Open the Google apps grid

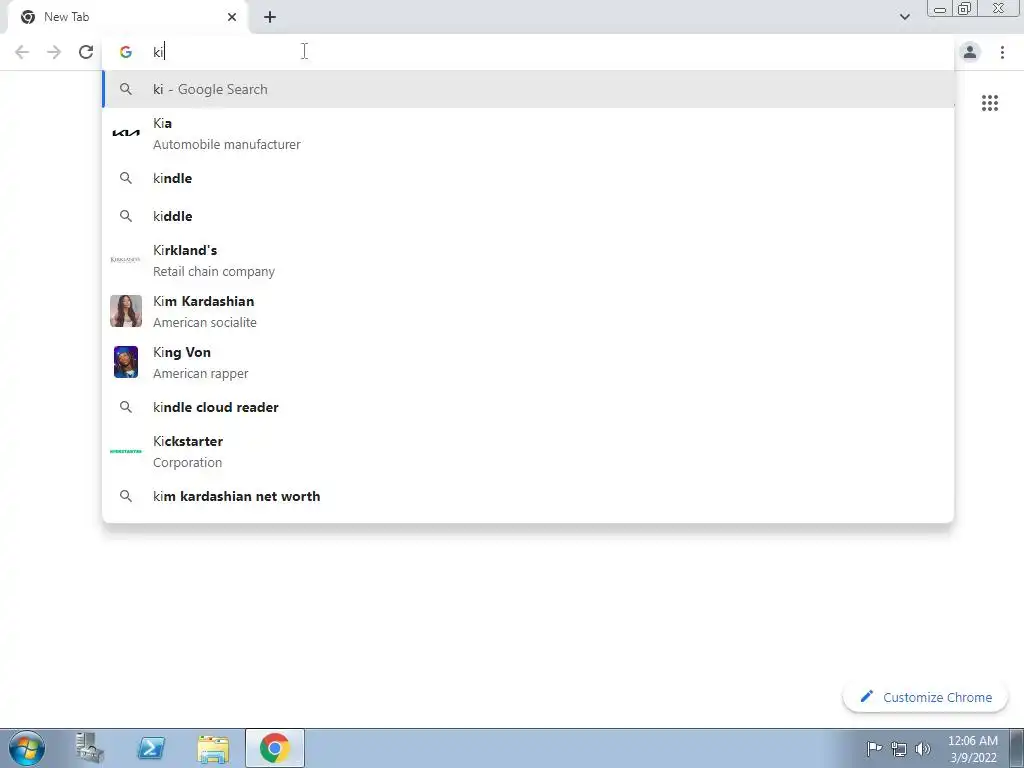[989, 103]
